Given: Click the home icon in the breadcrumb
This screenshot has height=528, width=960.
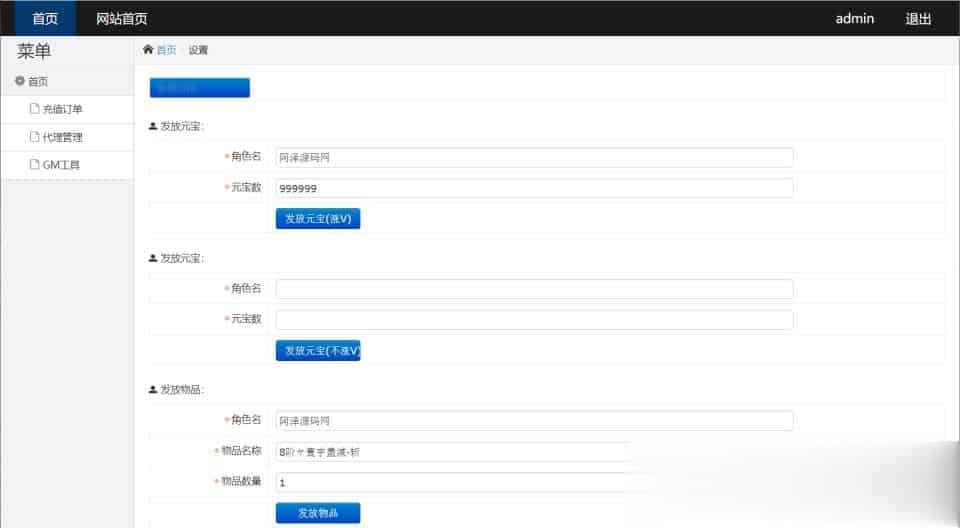Looking at the screenshot, I should click(x=149, y=50).
